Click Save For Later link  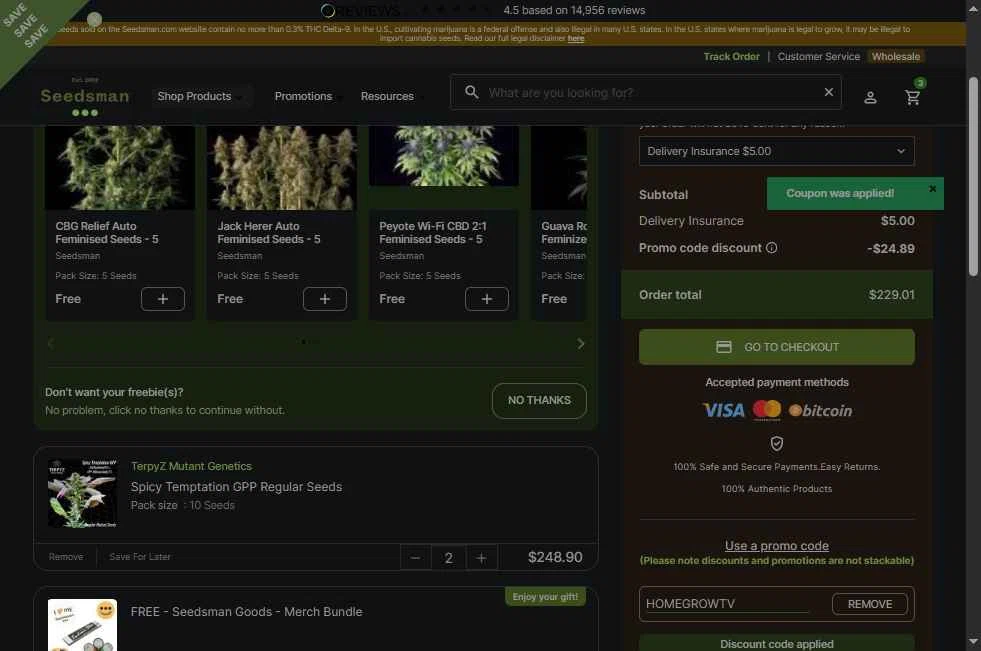click(140, 557)
